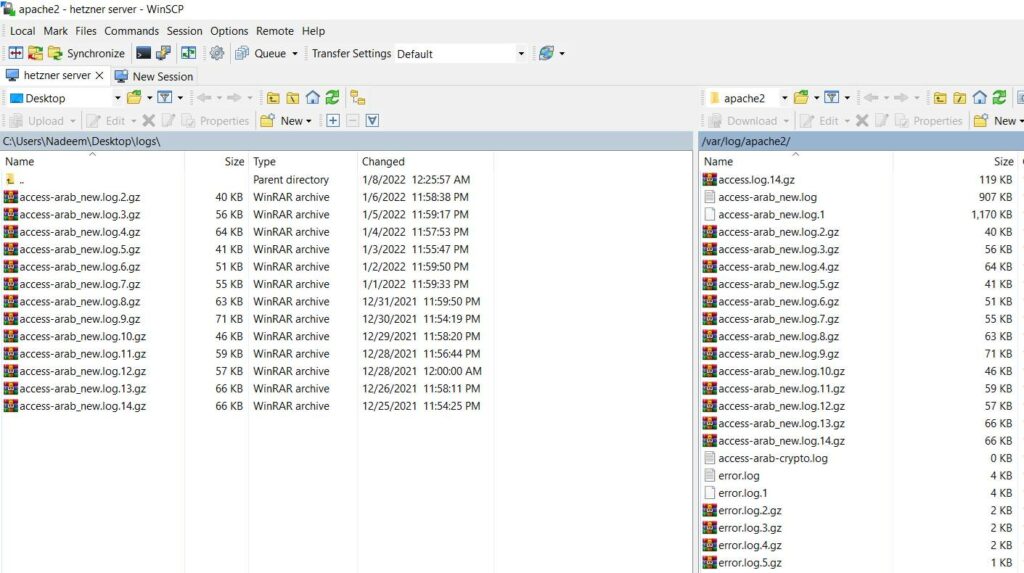Click the globe refresh icon in main toolbar
The height and width of the screenshot is (573, 1024).
[547, 54]
